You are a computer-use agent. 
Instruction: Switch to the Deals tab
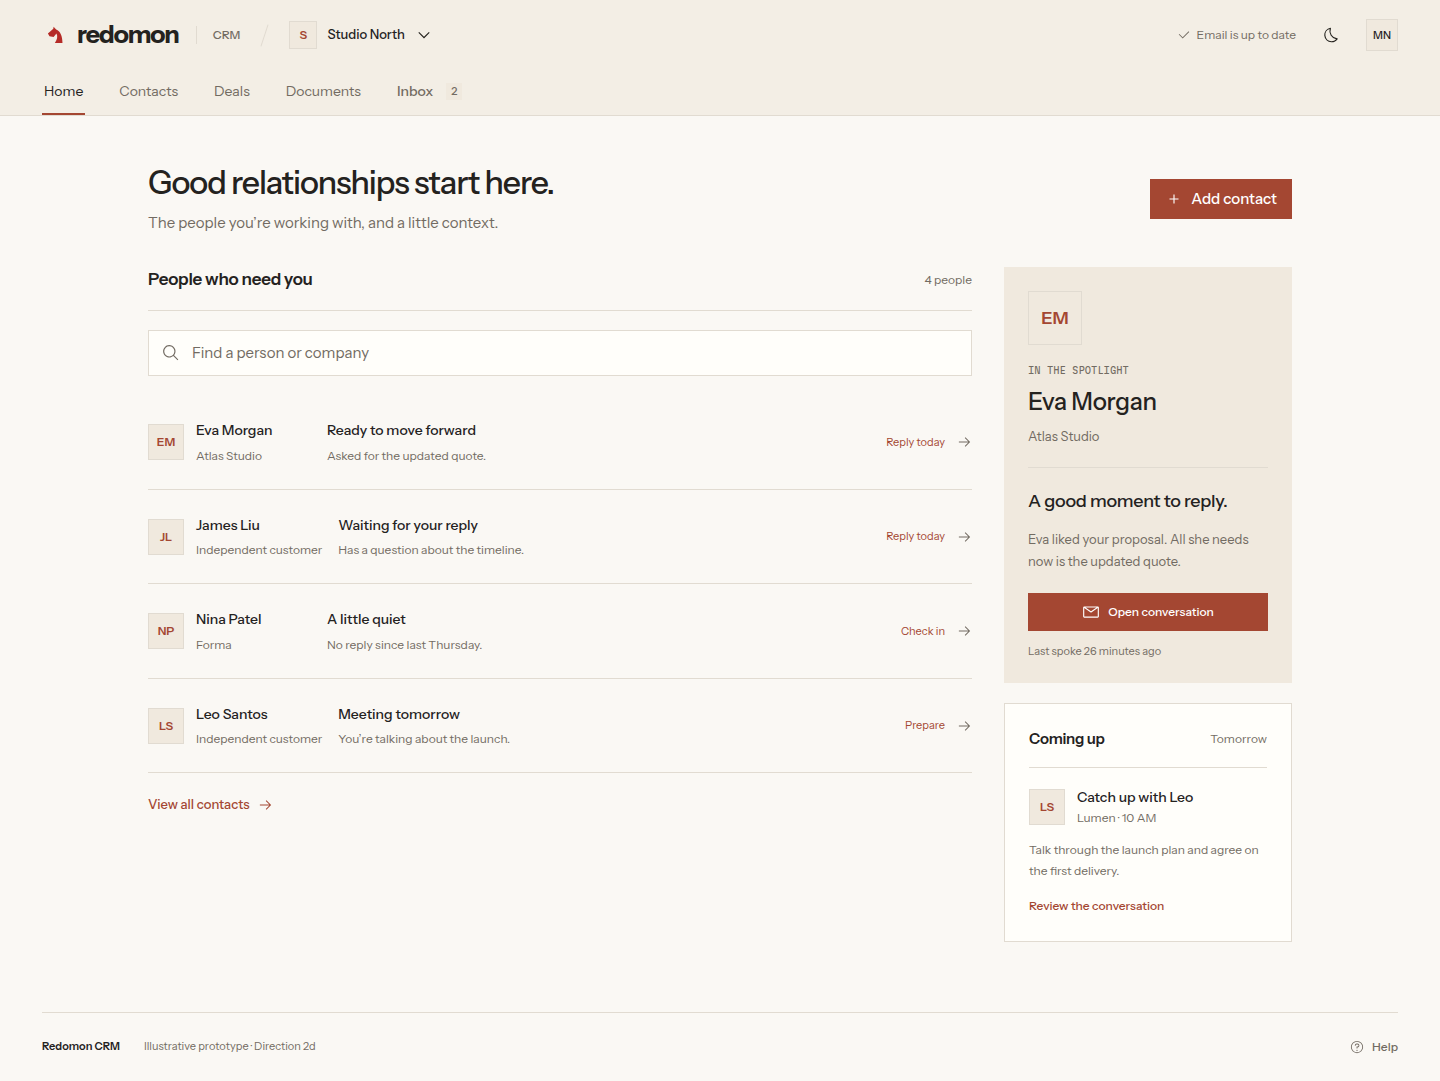[232, 91]
